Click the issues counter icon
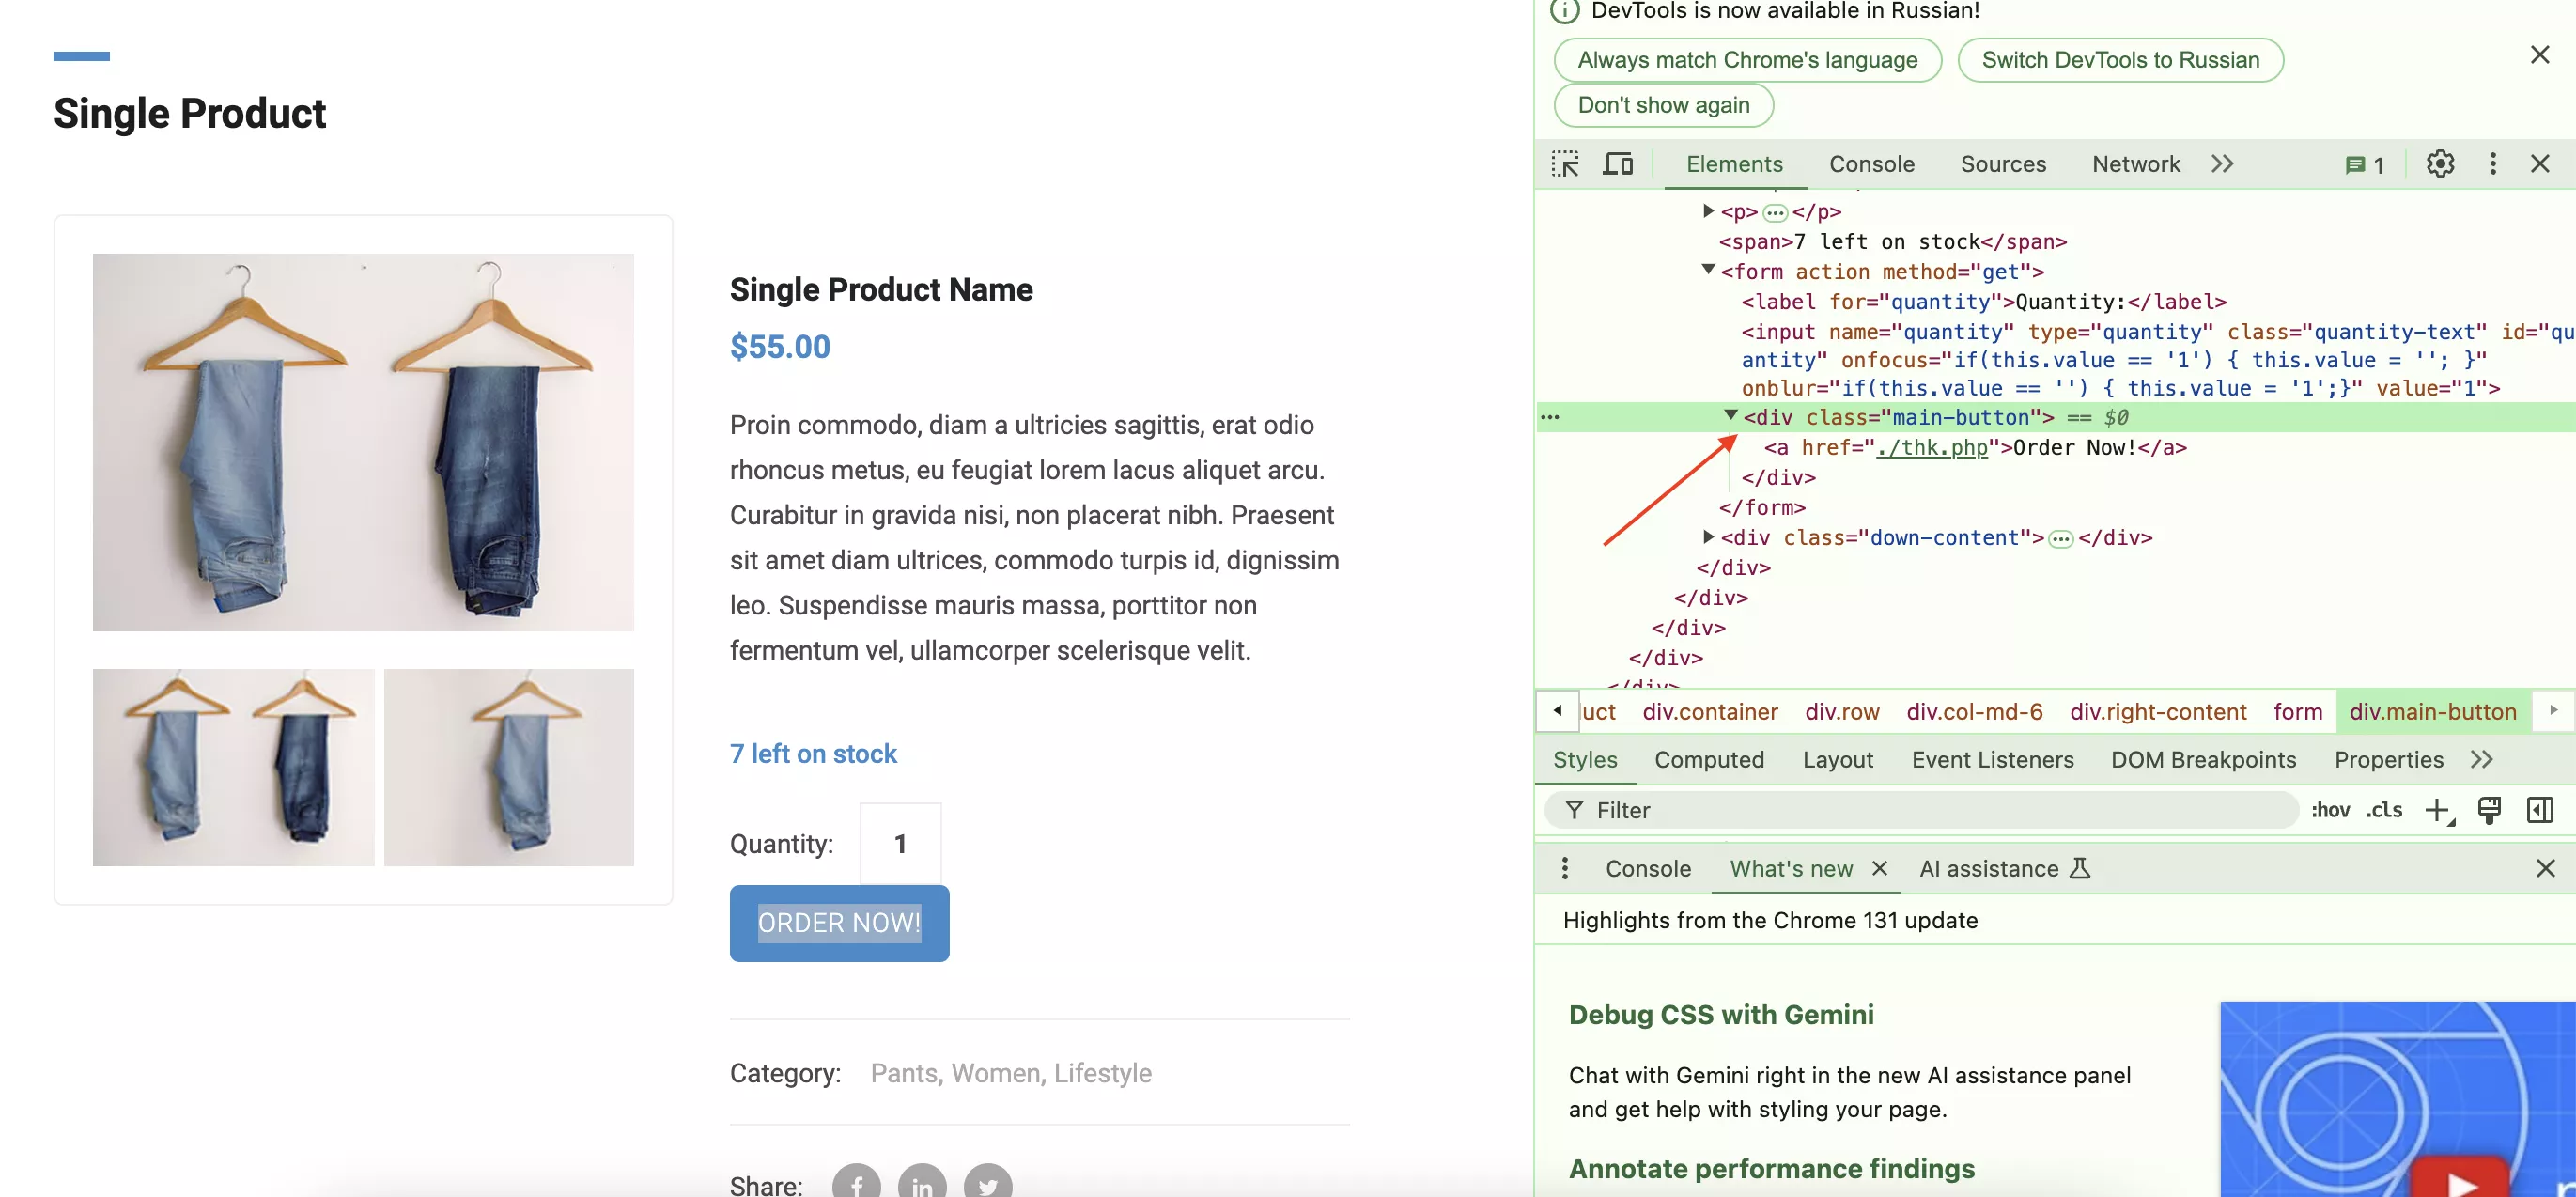The height and width of the screenshot is (1197, 2576). 2364,165
